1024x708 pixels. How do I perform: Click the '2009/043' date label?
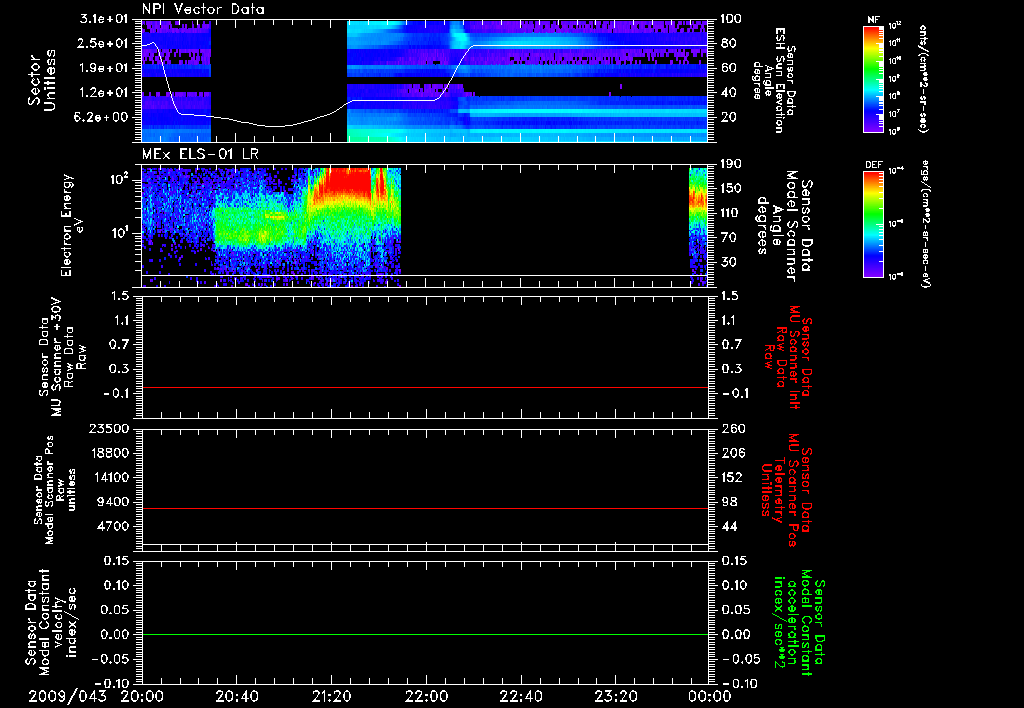coord(67,697)
